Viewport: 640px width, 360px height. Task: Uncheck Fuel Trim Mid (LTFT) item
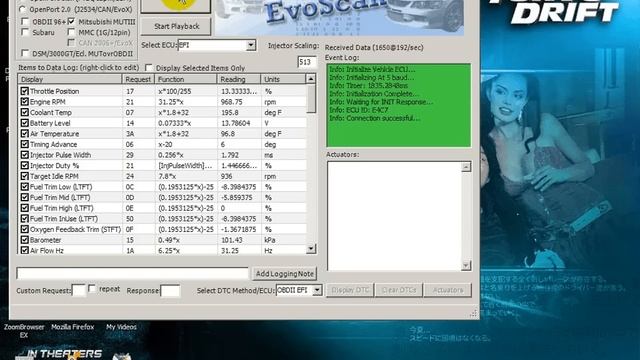pos(24,197)
